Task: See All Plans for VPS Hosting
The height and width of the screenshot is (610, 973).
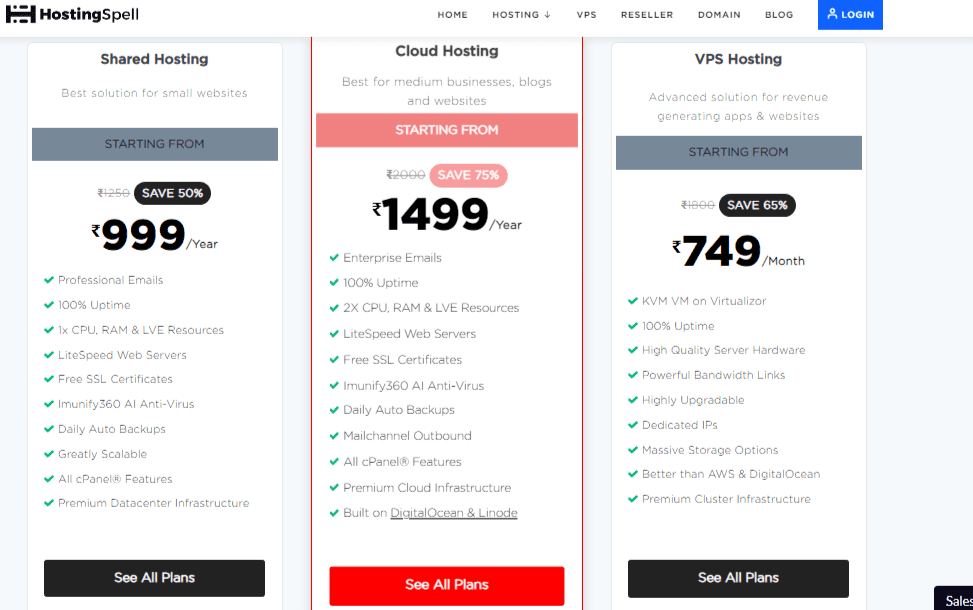Action: tap(738, 578)
